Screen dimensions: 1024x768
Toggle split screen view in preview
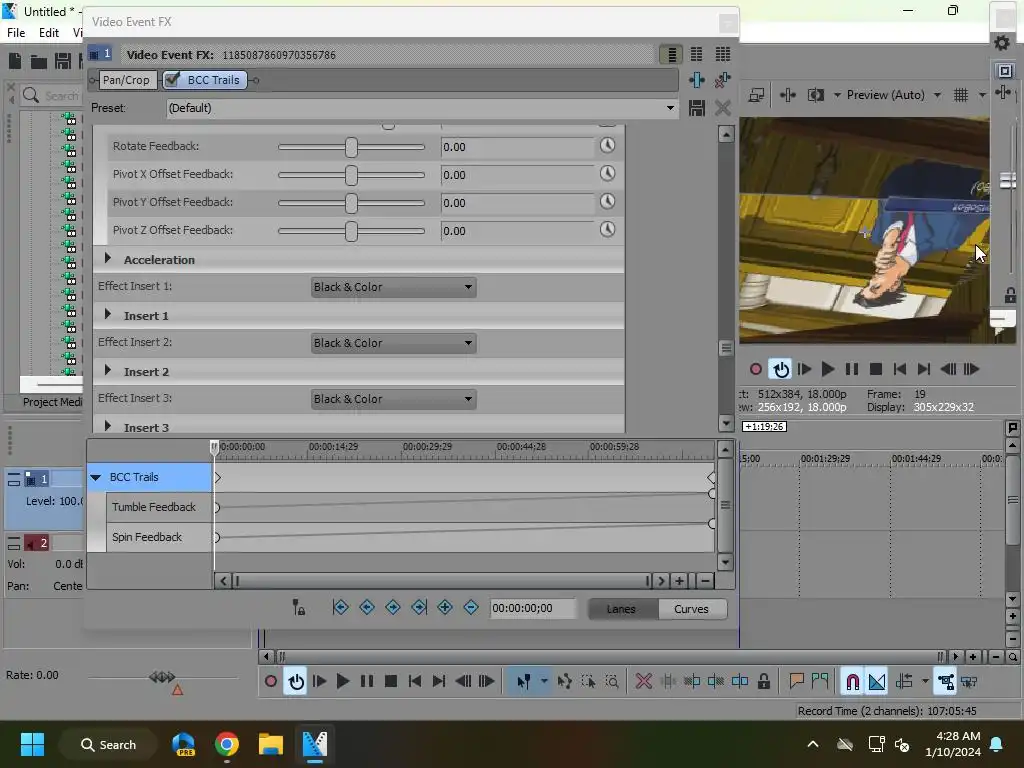(x=816, y=95)
